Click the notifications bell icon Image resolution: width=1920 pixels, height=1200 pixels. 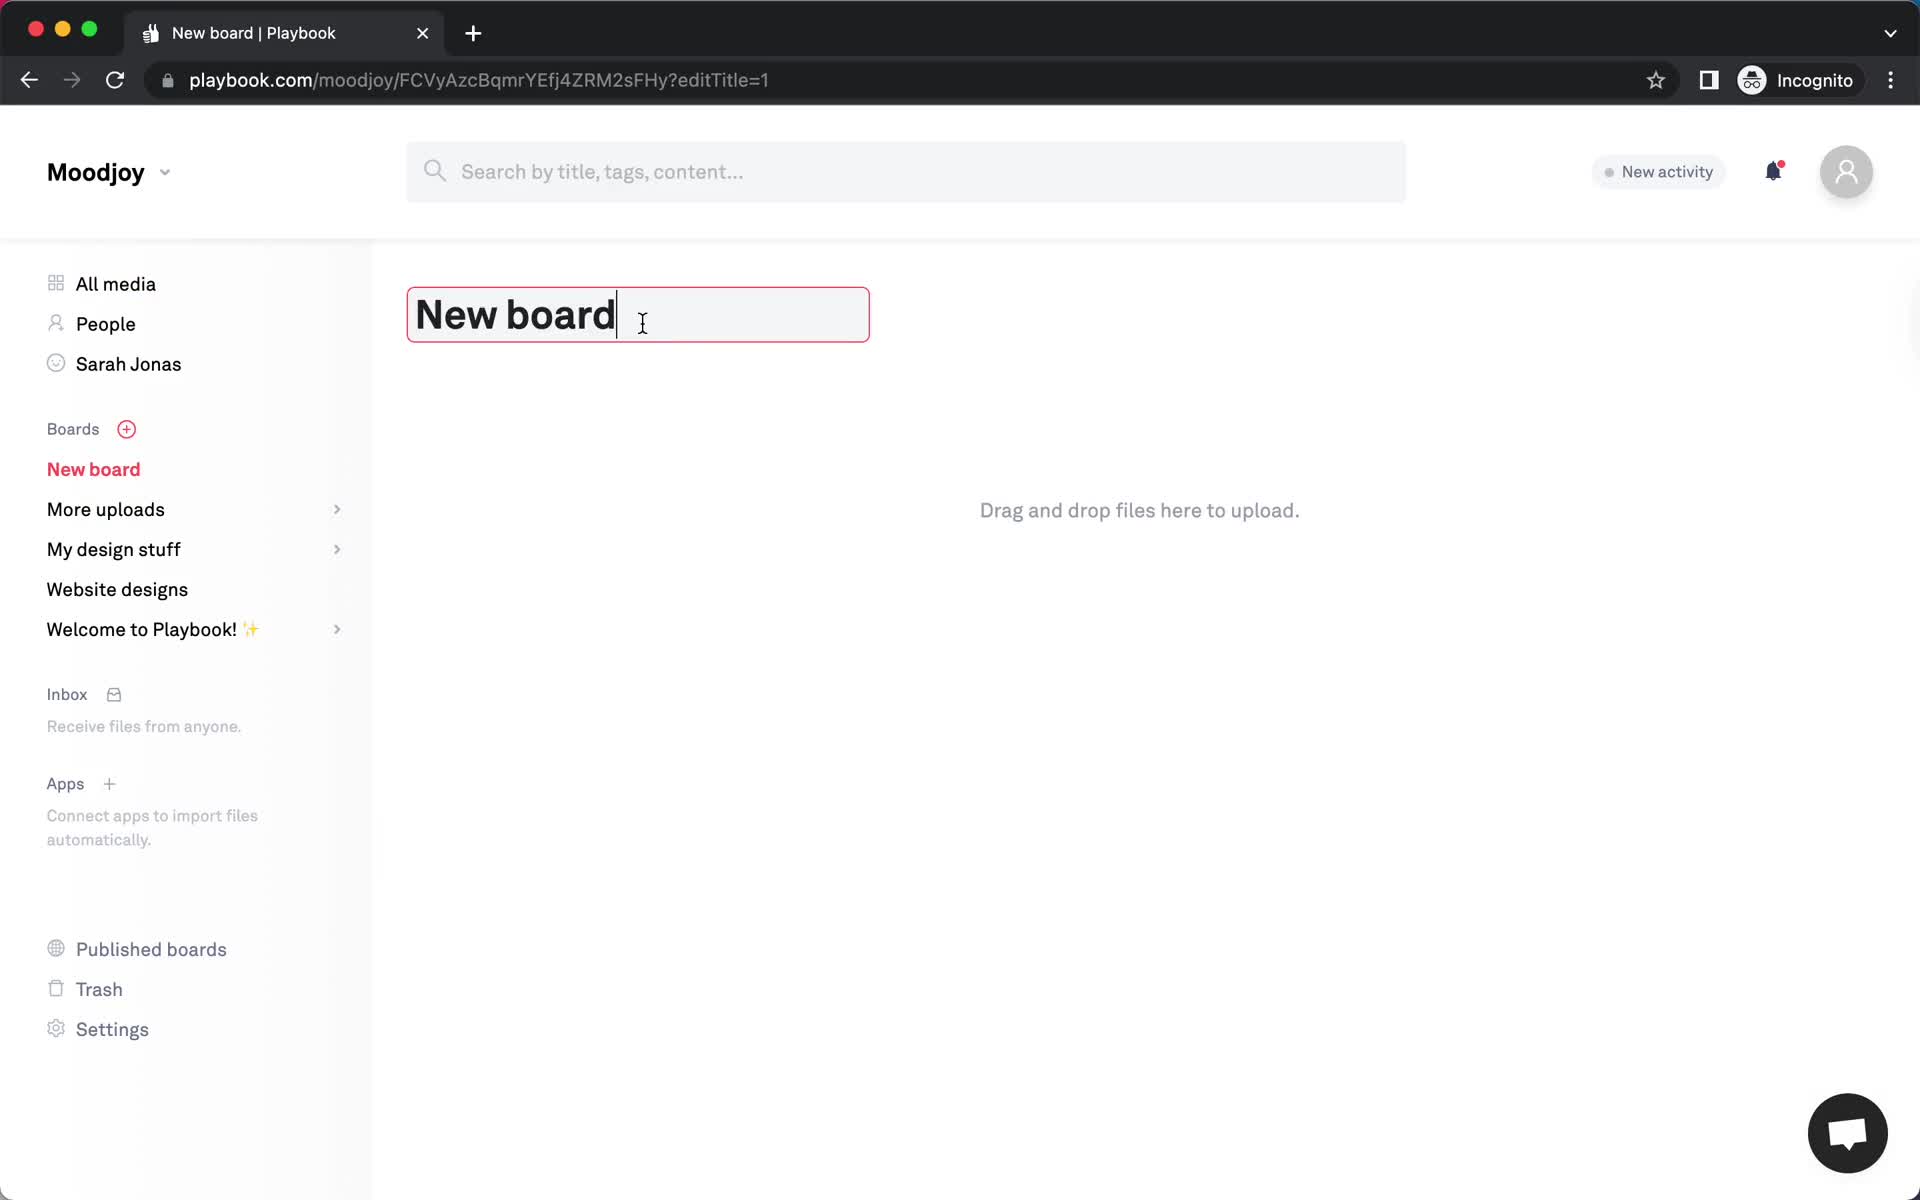click(x=1773, y=171)
